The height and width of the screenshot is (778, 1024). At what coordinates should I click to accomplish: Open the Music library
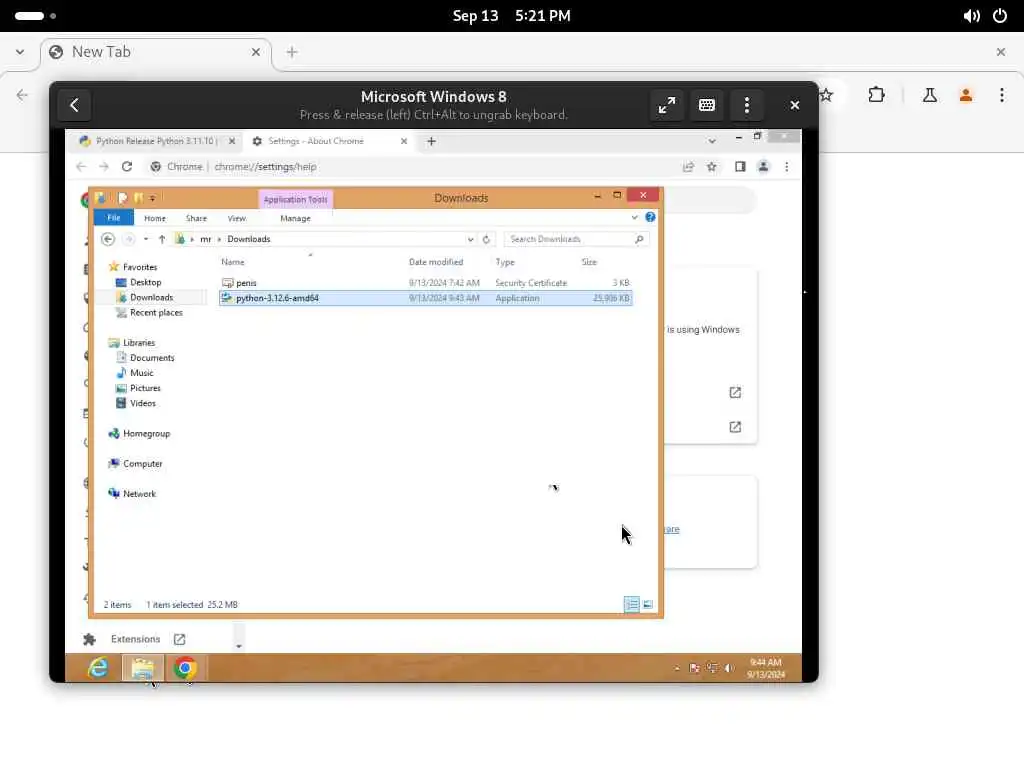[141, 372]
